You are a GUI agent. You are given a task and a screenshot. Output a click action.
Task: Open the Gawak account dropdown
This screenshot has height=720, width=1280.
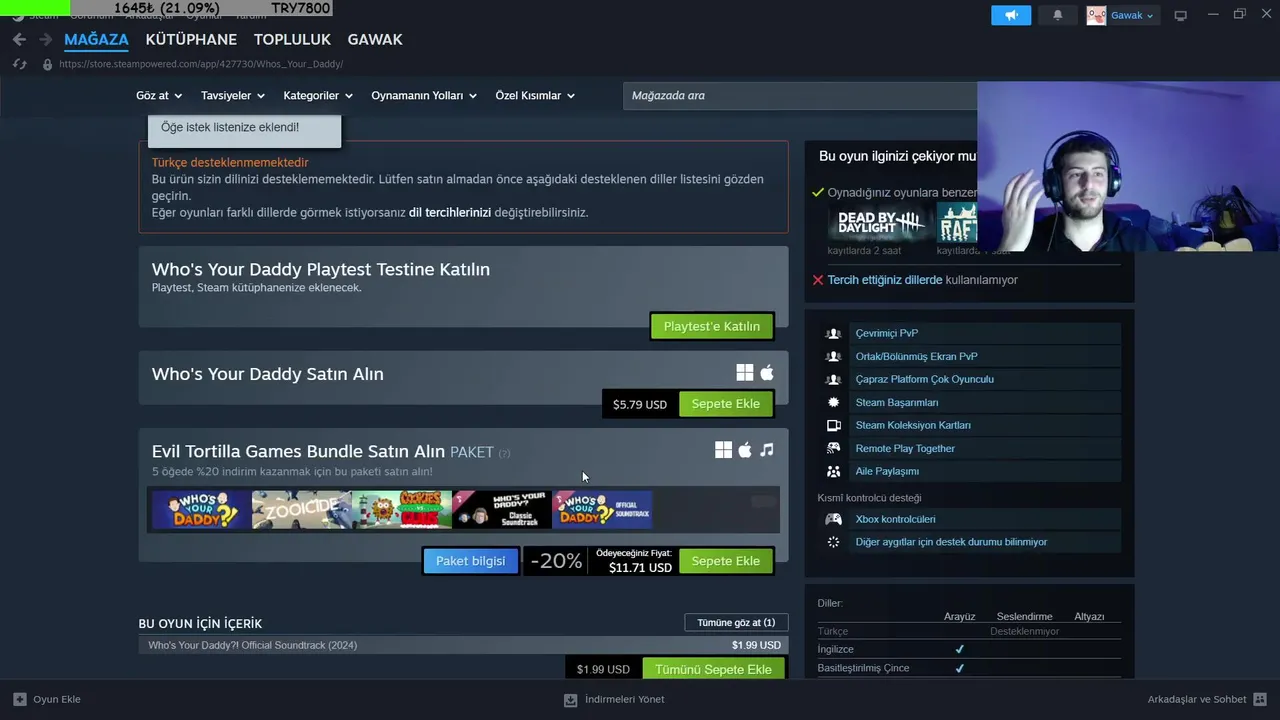(x=1132, y=15)
